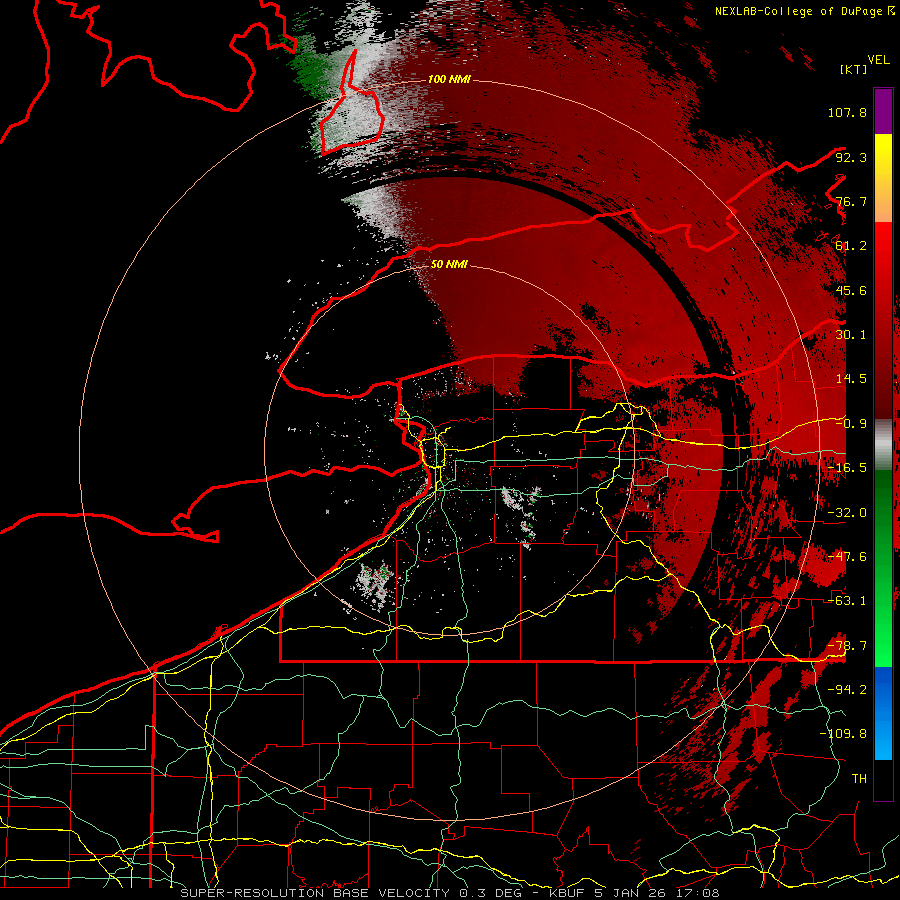Click the -63.1 velocity scale value
This screenshot has width=900, height=900.
[847, 601]
